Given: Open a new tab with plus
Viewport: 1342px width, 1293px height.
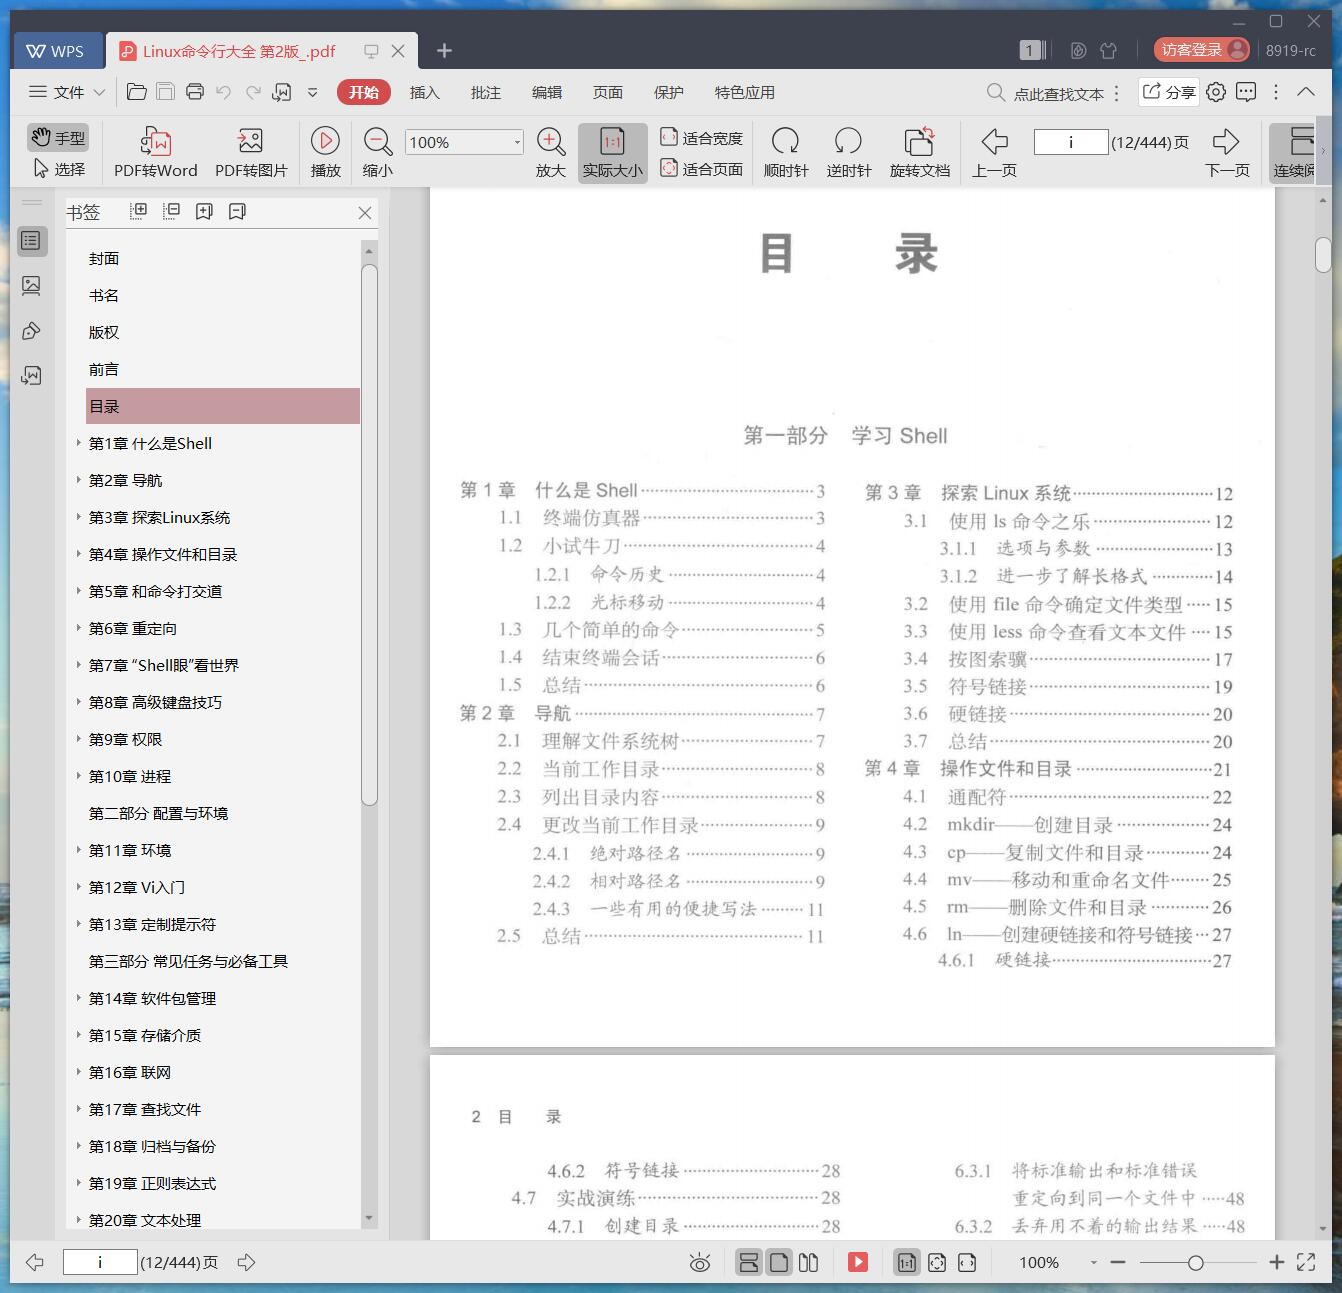Looking at the screenshot, I should click(445, 50).
